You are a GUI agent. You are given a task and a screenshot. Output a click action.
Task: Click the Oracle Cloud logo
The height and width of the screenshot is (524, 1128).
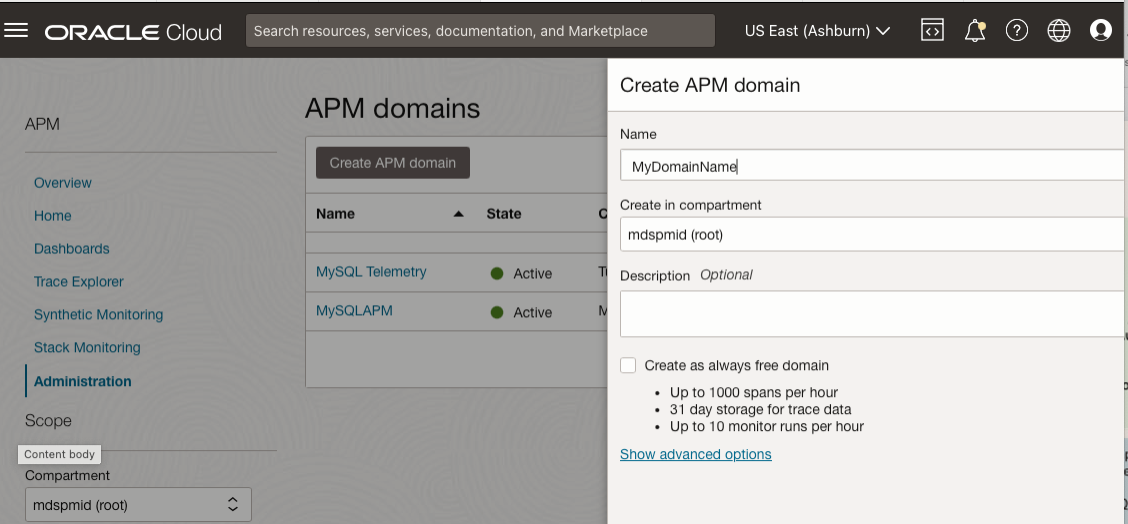(133, 32)
